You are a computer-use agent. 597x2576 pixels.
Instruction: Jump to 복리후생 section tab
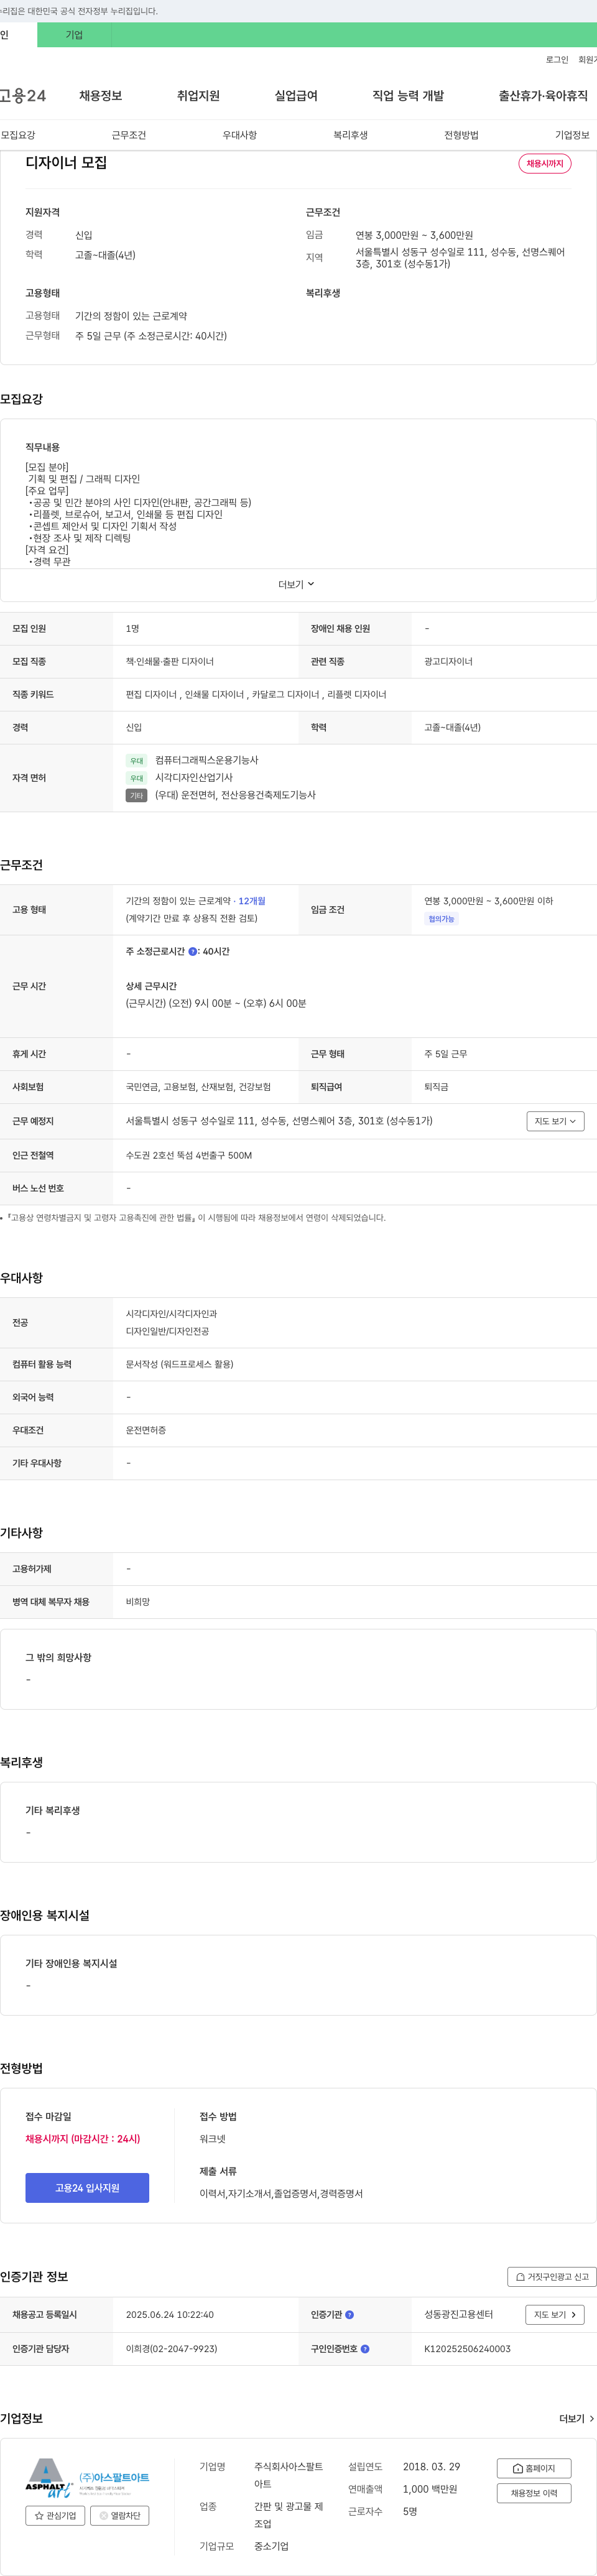point(351,135)
